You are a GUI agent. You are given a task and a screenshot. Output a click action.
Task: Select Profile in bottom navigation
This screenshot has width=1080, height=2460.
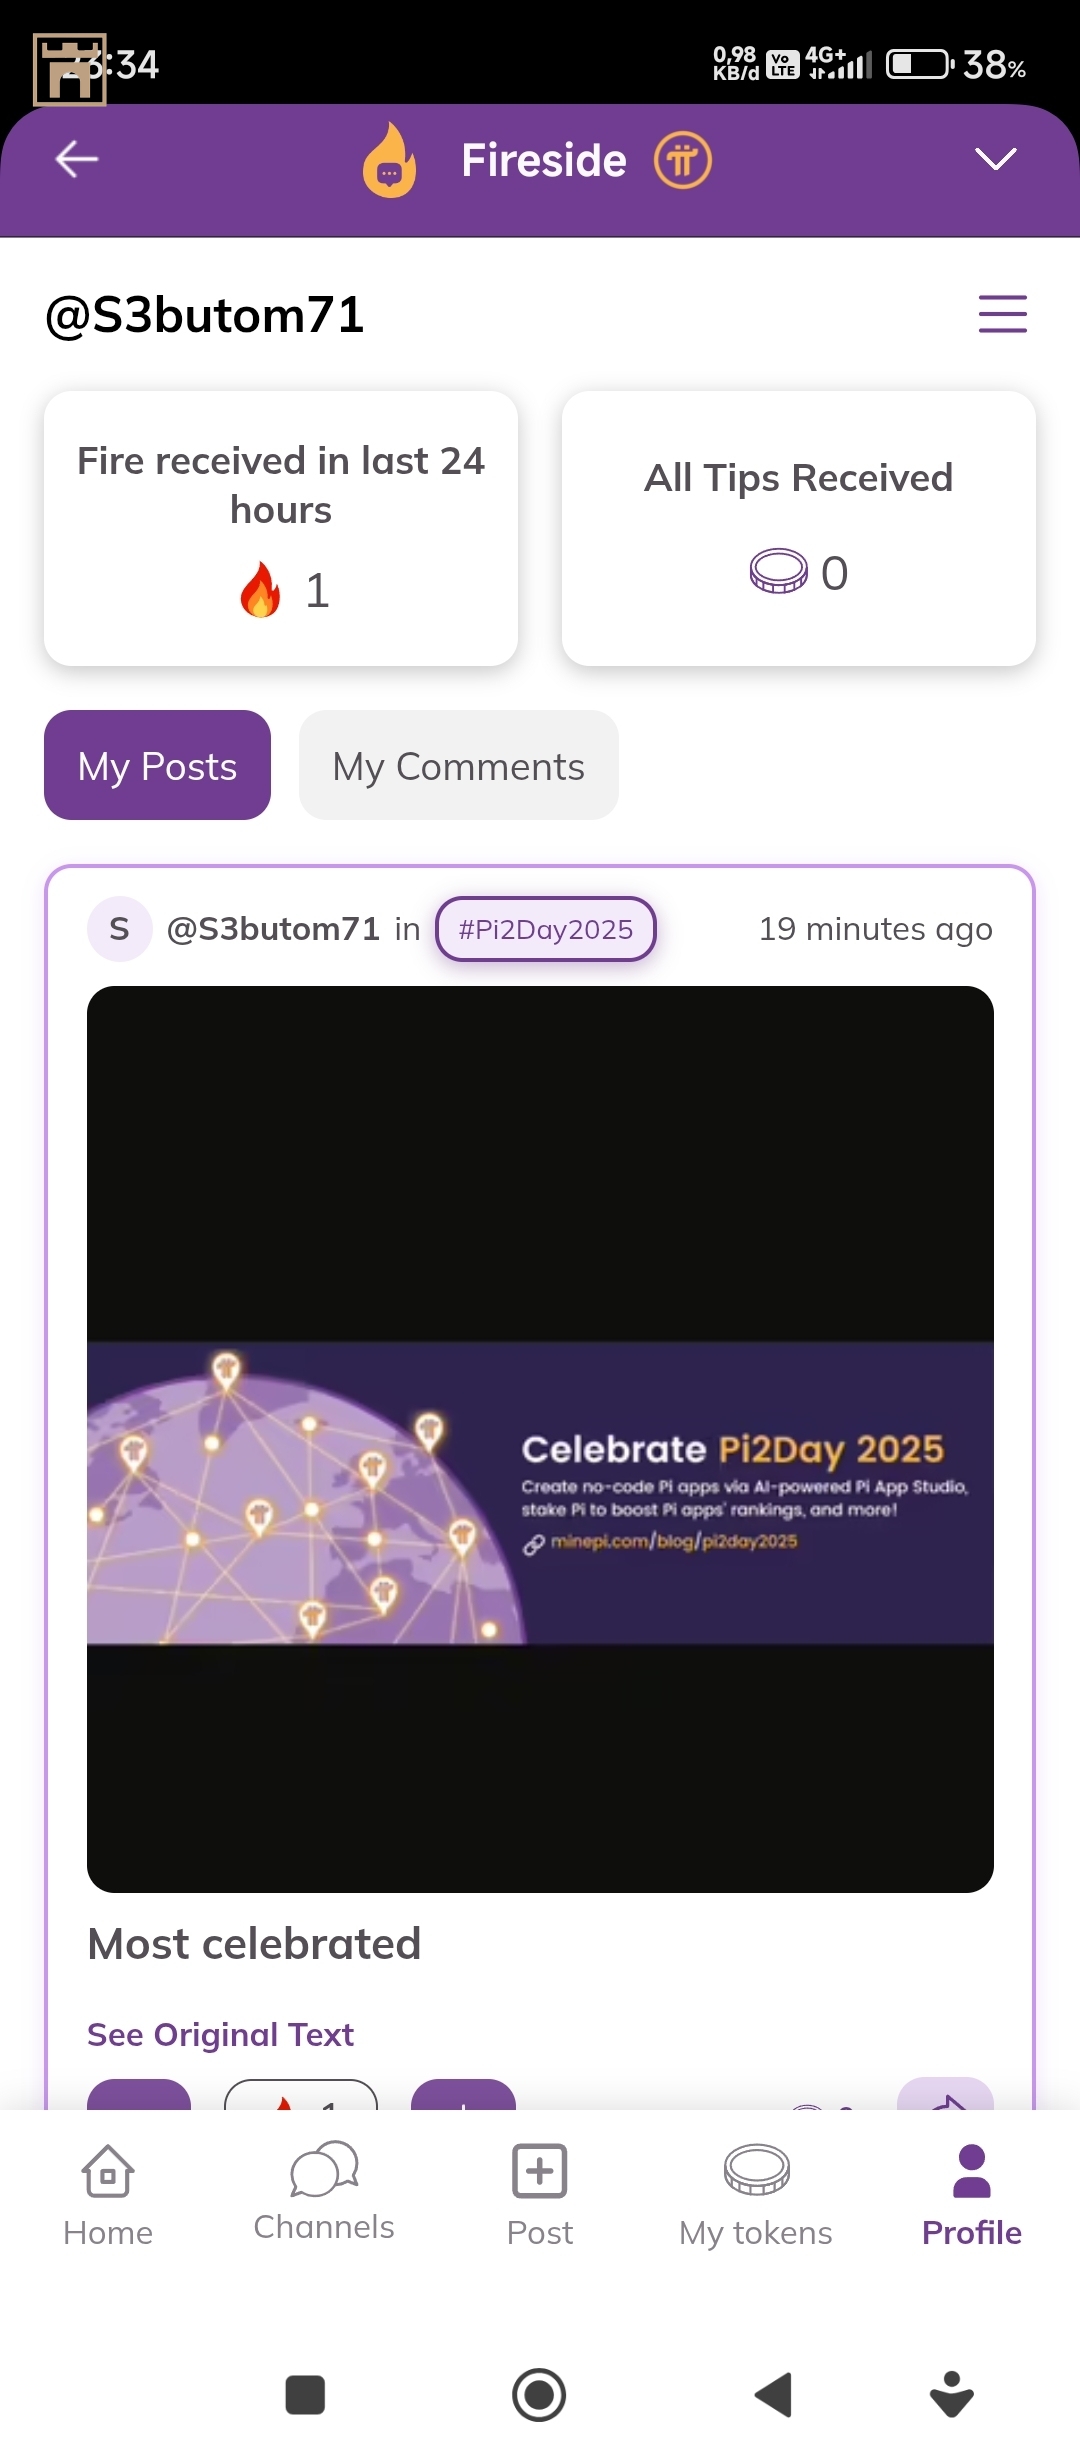click(x=971, y=2194)
